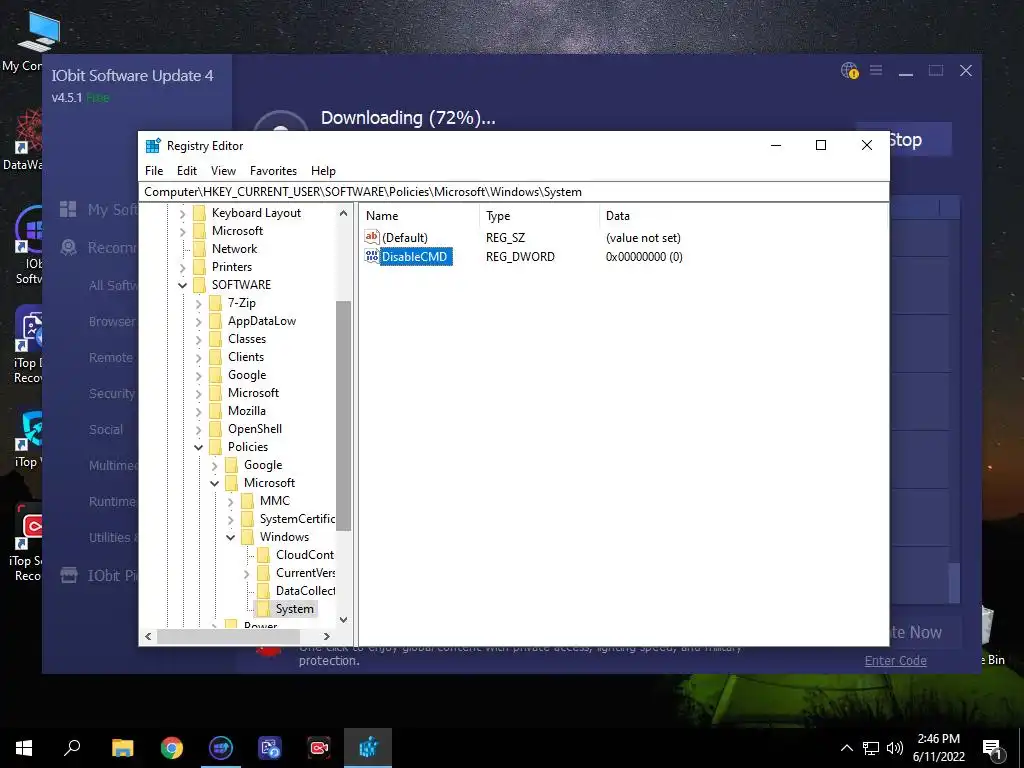Select the SystemCertificates key folder
Screen dimensions: 1024x768
(x=297, y=519)
